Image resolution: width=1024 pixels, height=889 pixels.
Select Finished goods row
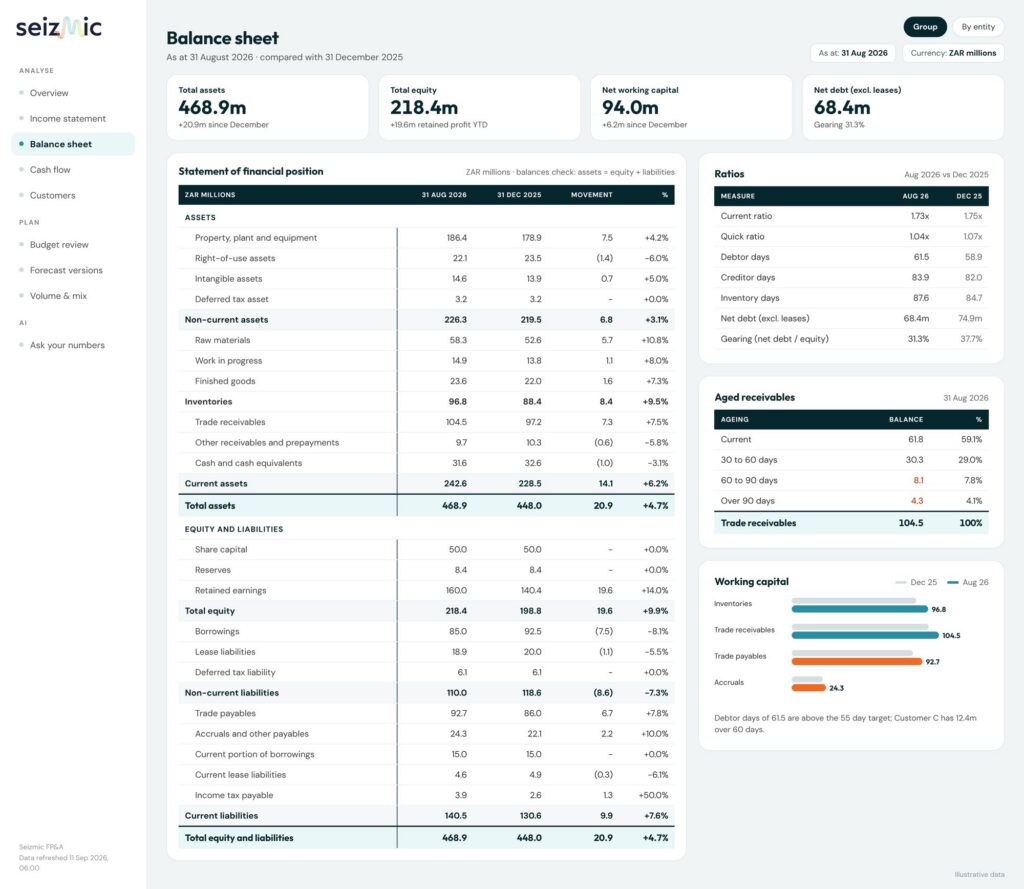pos(426,381)
